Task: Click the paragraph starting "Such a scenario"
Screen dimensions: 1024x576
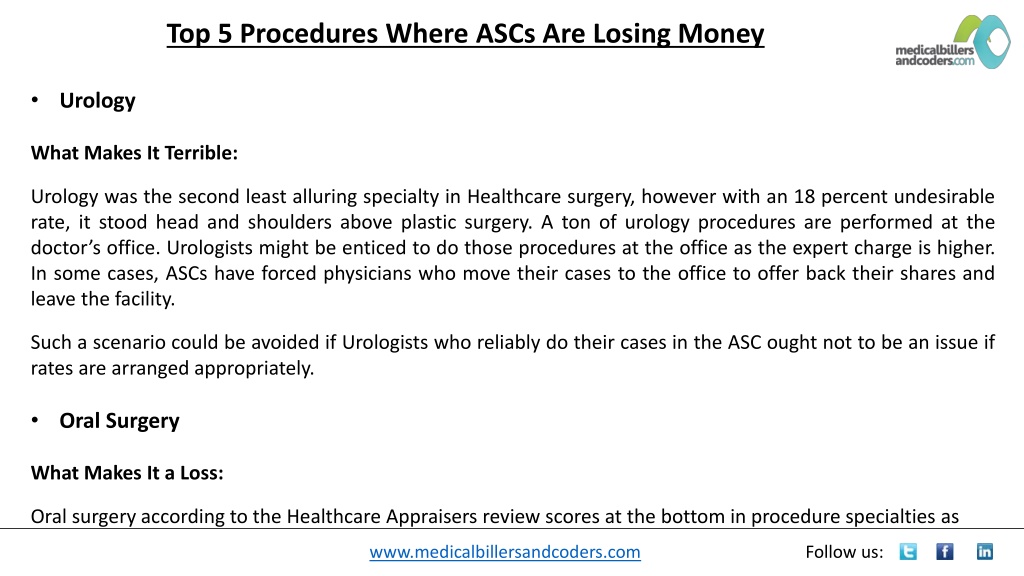Action: tap(513, 355)
